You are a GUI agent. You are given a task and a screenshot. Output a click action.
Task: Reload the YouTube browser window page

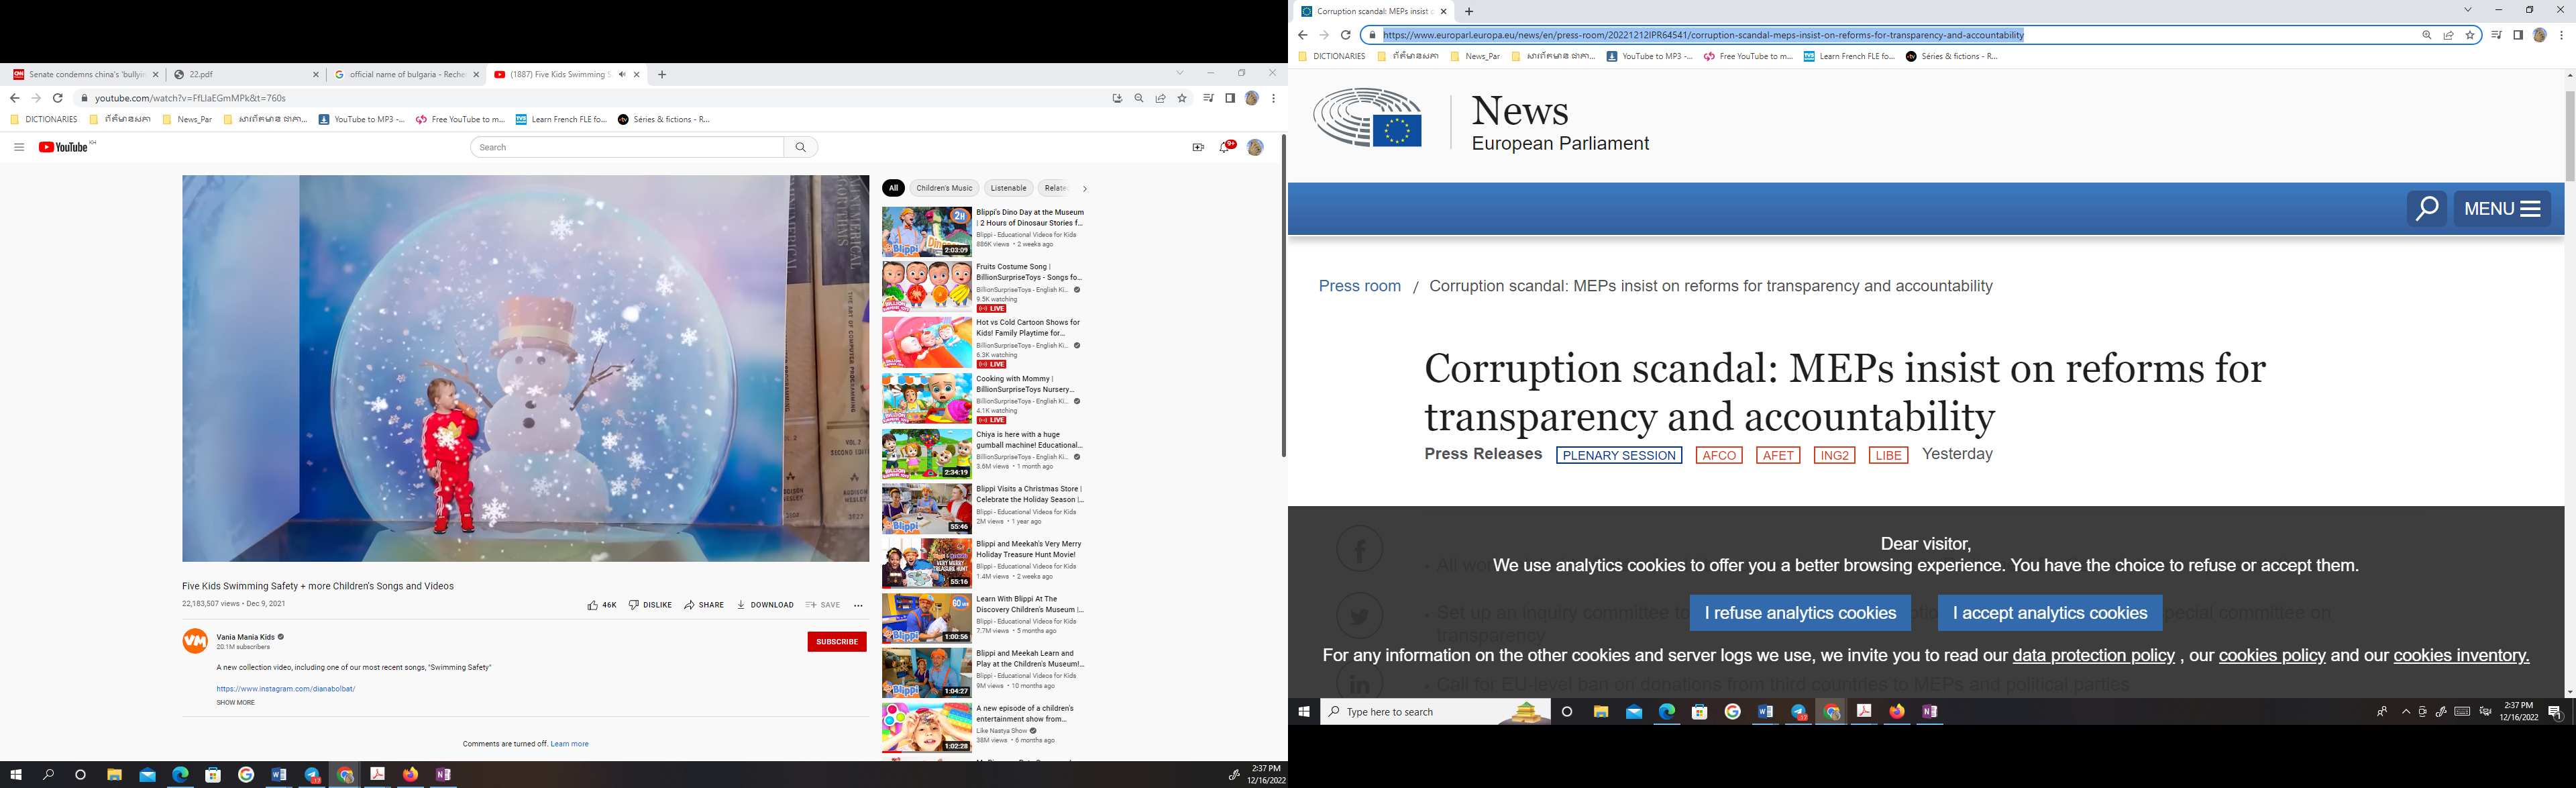pos(58,98)
